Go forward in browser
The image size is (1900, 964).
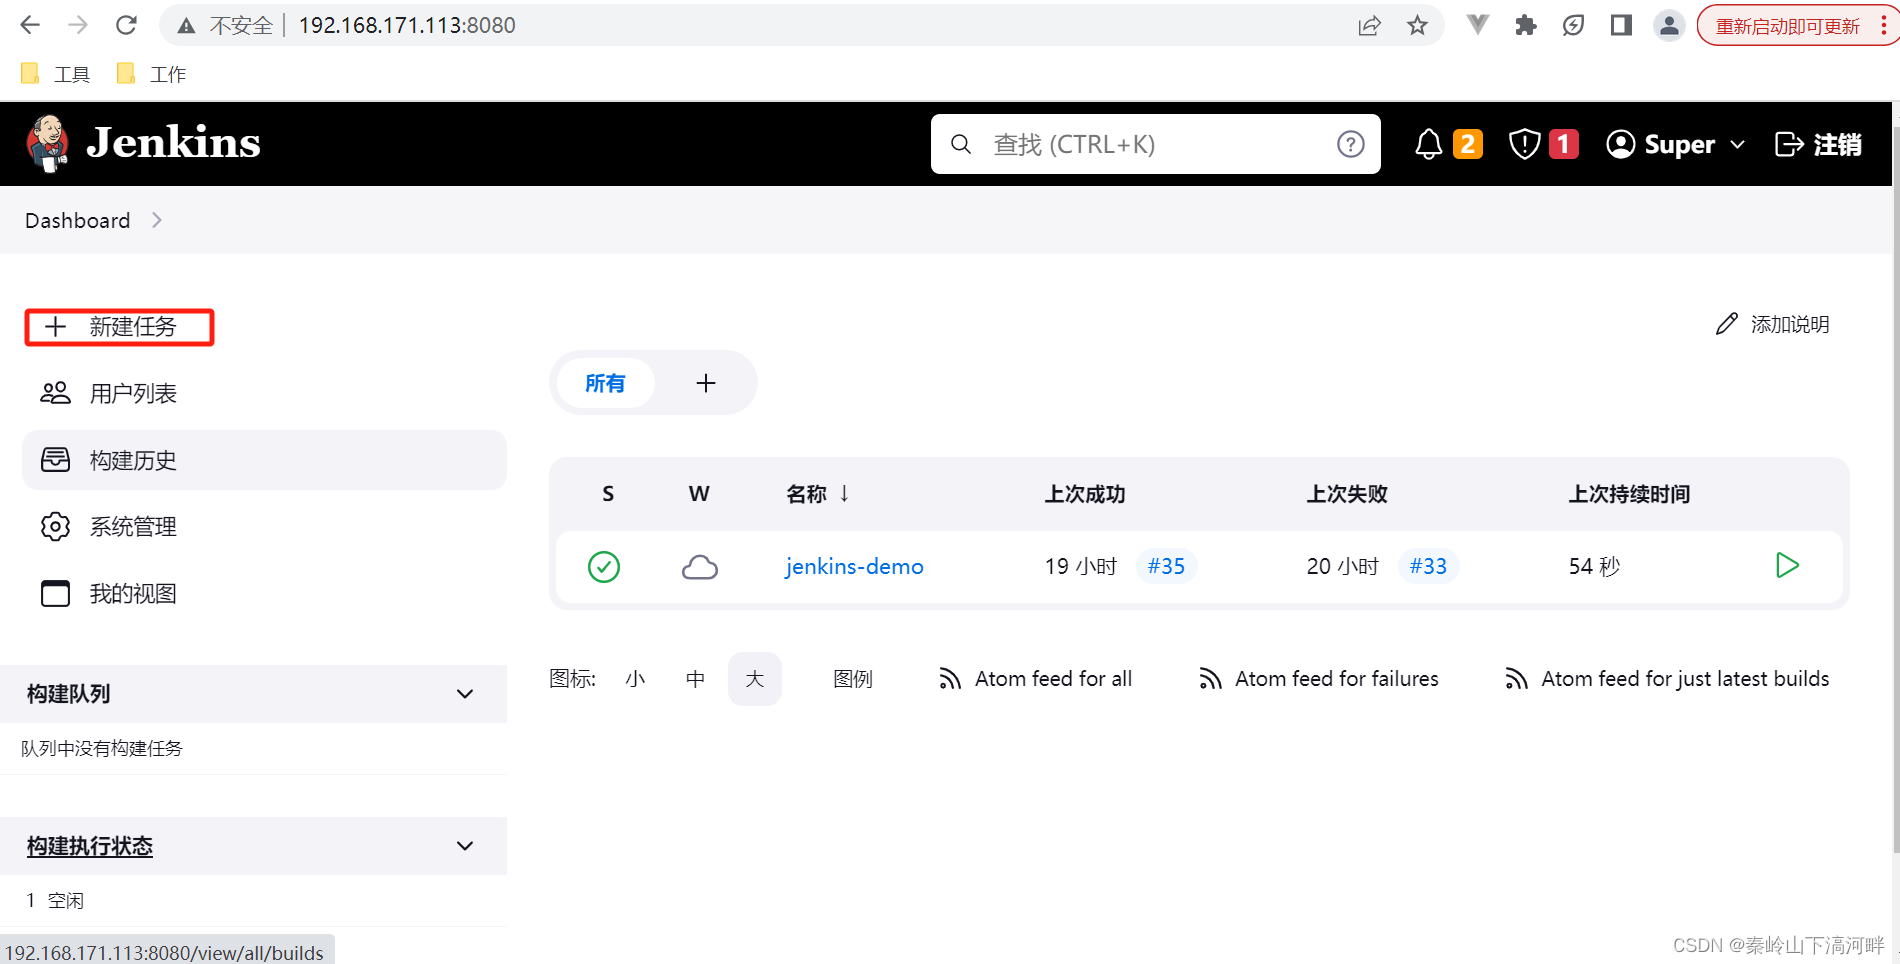tap(78, 25)
